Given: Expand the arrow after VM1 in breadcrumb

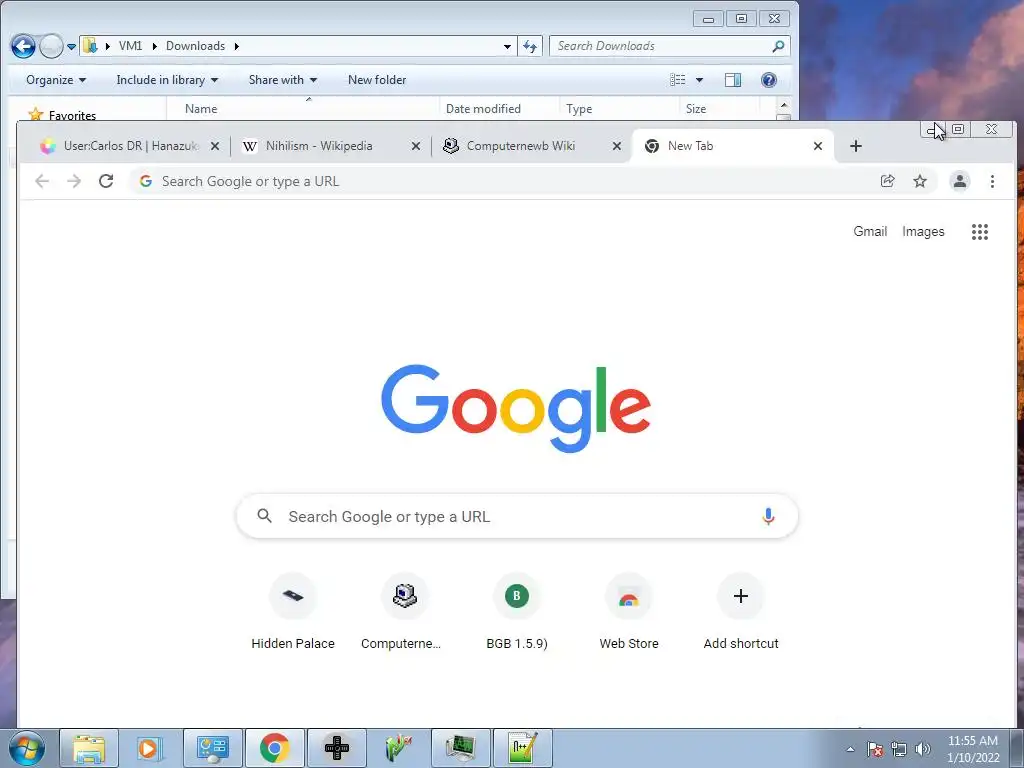Looking at the screenshot, I should (x=154, y=46).
